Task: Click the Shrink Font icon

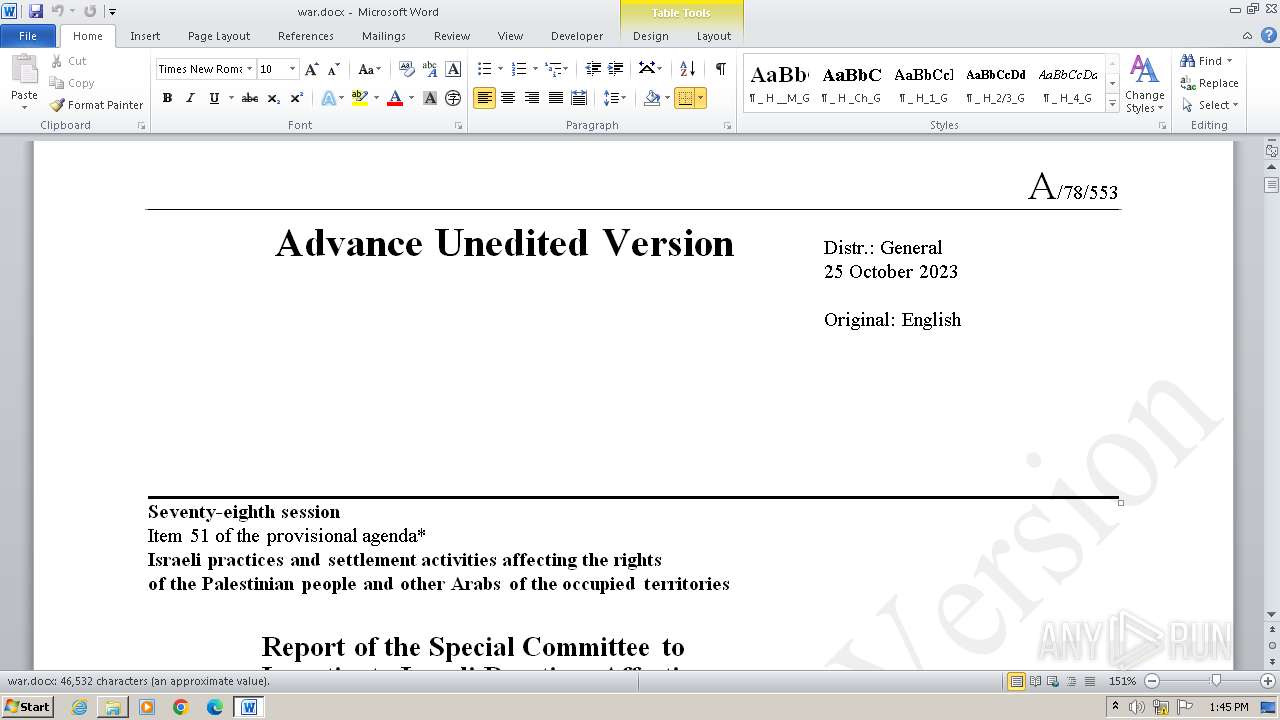Action: tap(334, 69)
